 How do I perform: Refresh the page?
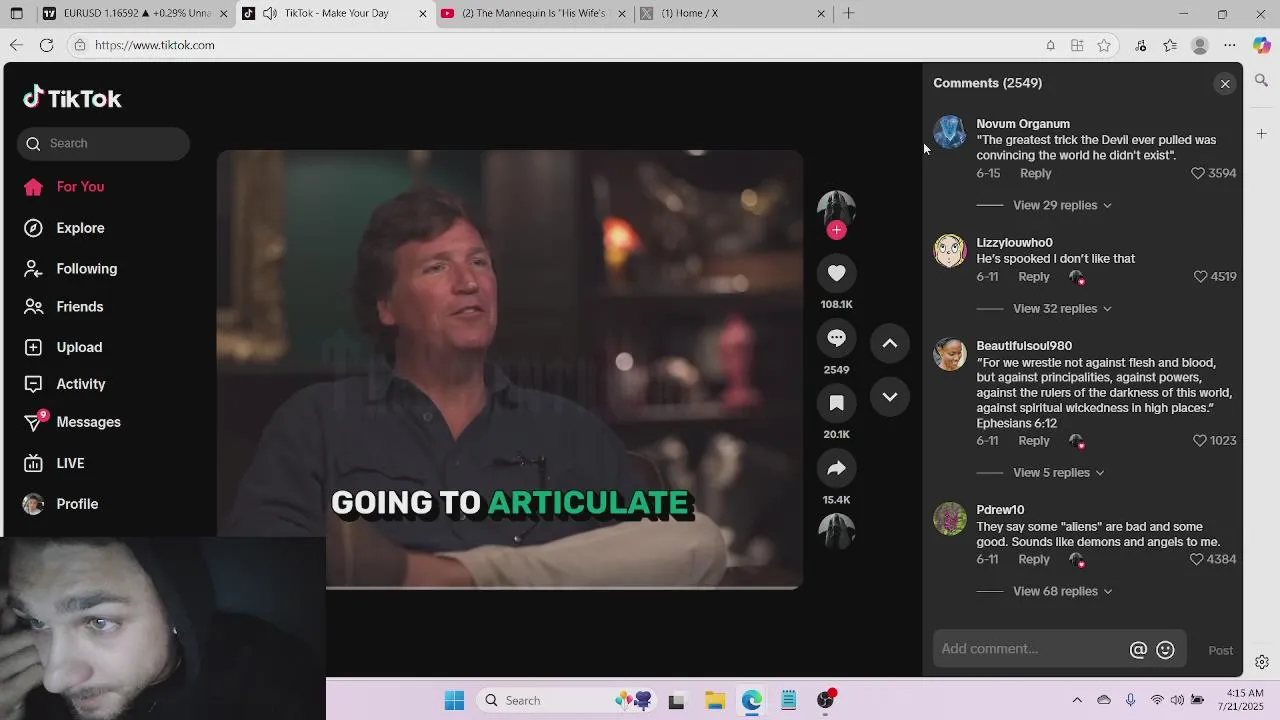pyautogui.click(x=46, y=45)
